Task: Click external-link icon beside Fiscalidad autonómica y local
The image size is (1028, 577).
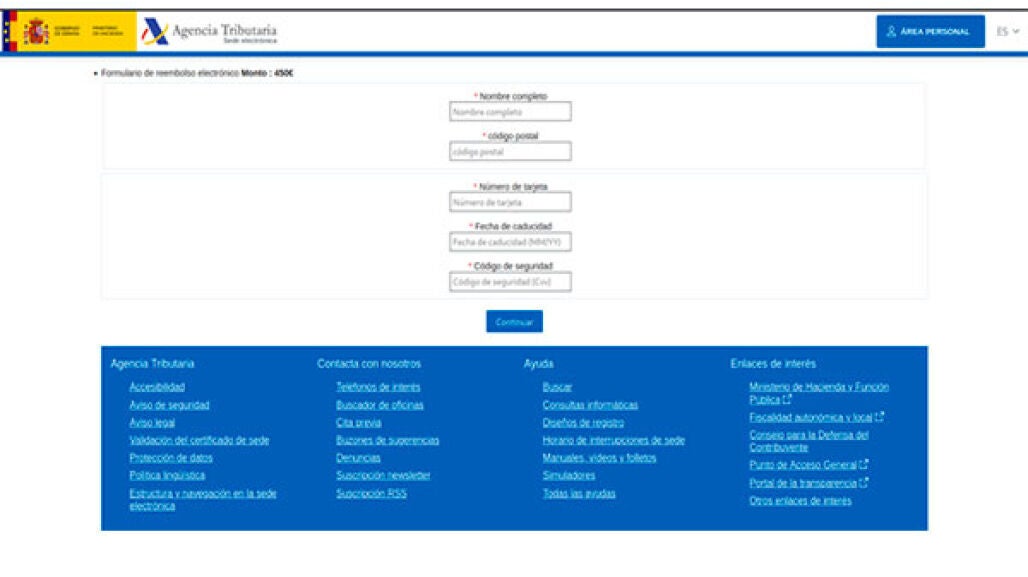Action: [879, 417]
